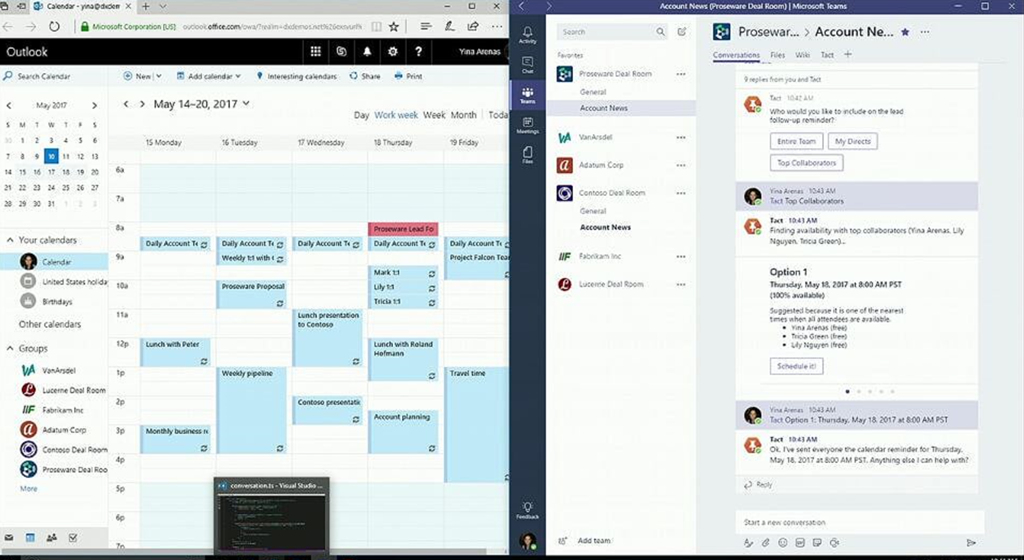
Task: Select Contoso Deal Room Account News channel
Action: point(605,227)
